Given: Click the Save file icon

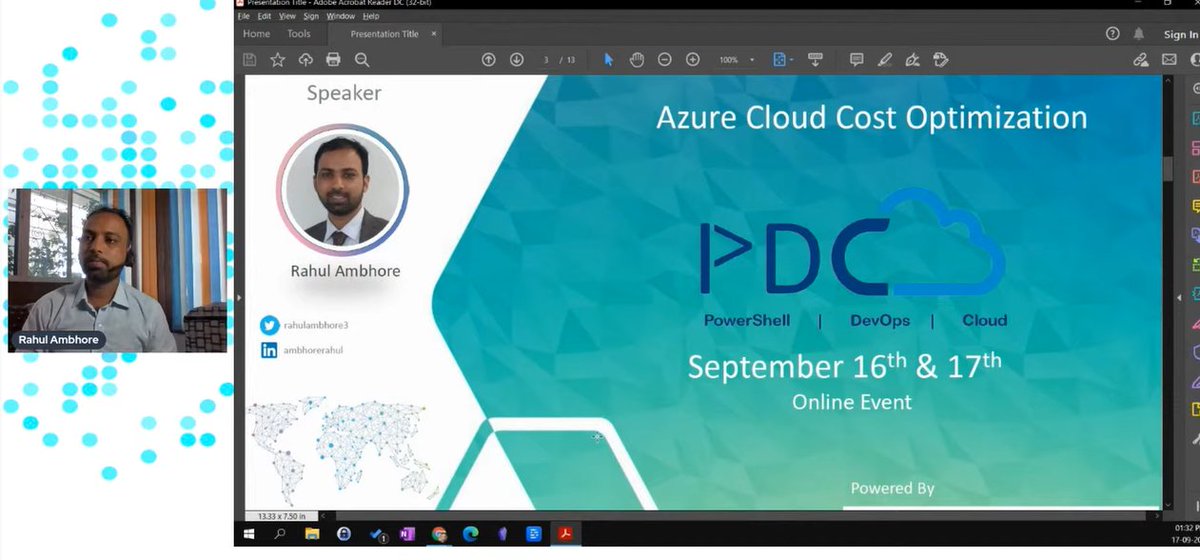Looking at the screenshot, I should 250,60.
